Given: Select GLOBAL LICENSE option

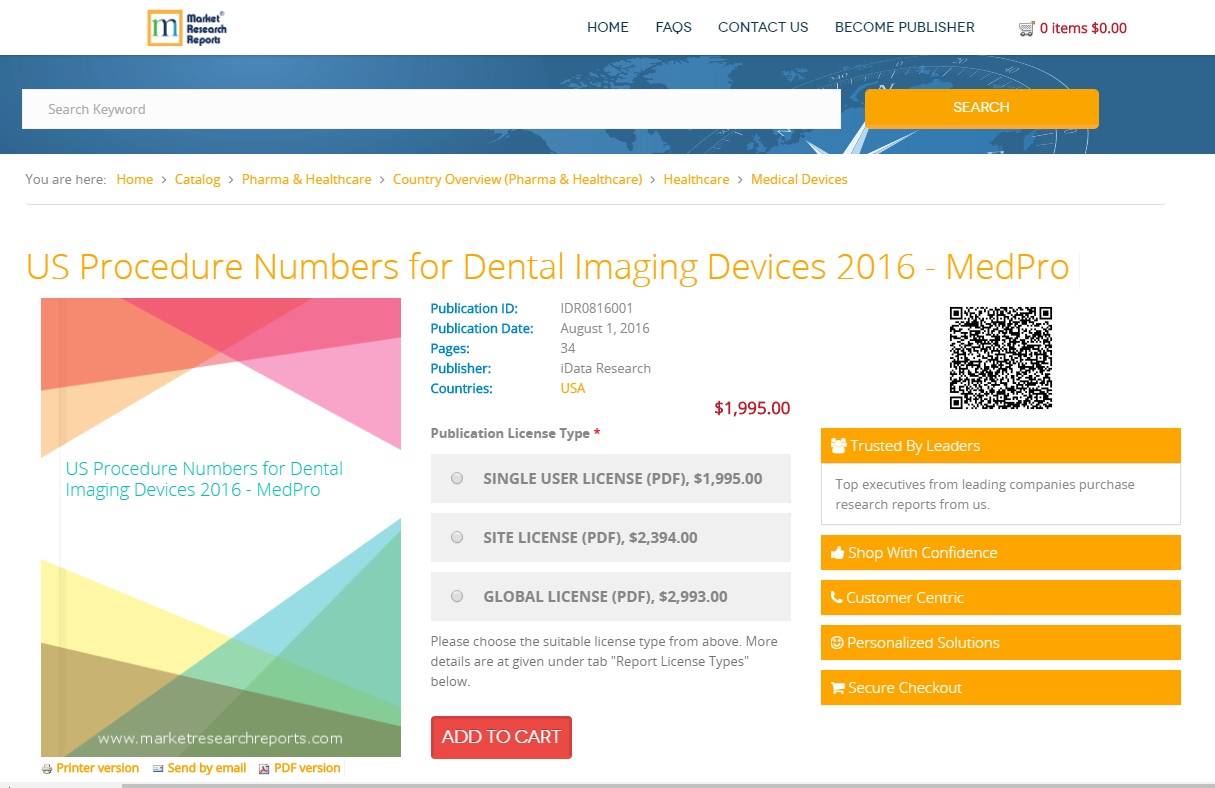Looking at the screenshot, I should point(457,595).
